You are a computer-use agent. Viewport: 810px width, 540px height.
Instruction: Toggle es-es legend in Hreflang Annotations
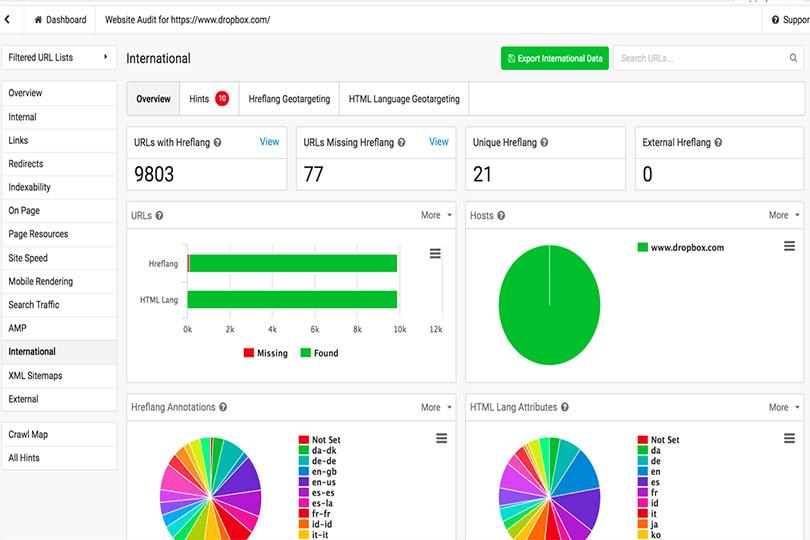(317, 492)
